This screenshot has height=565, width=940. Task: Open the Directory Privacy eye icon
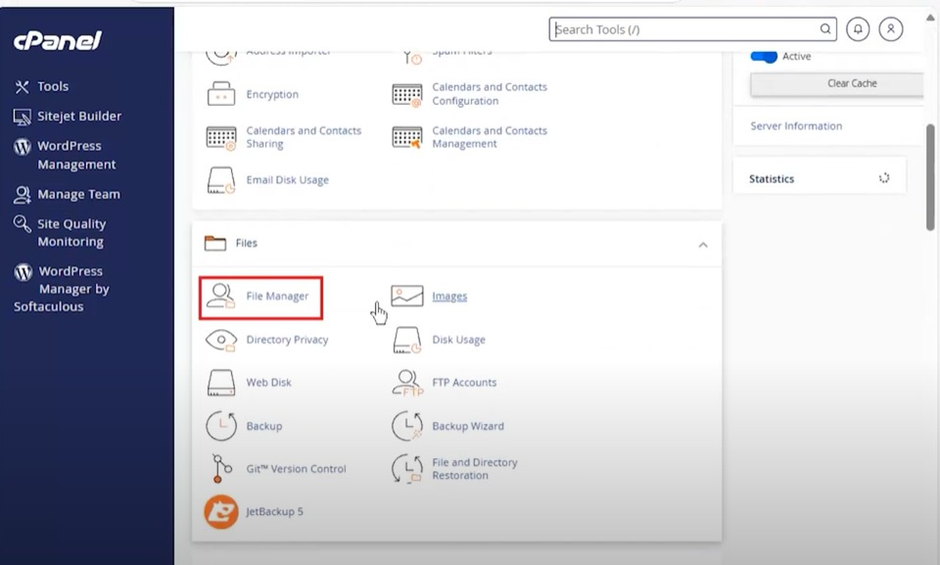(221, 340)
